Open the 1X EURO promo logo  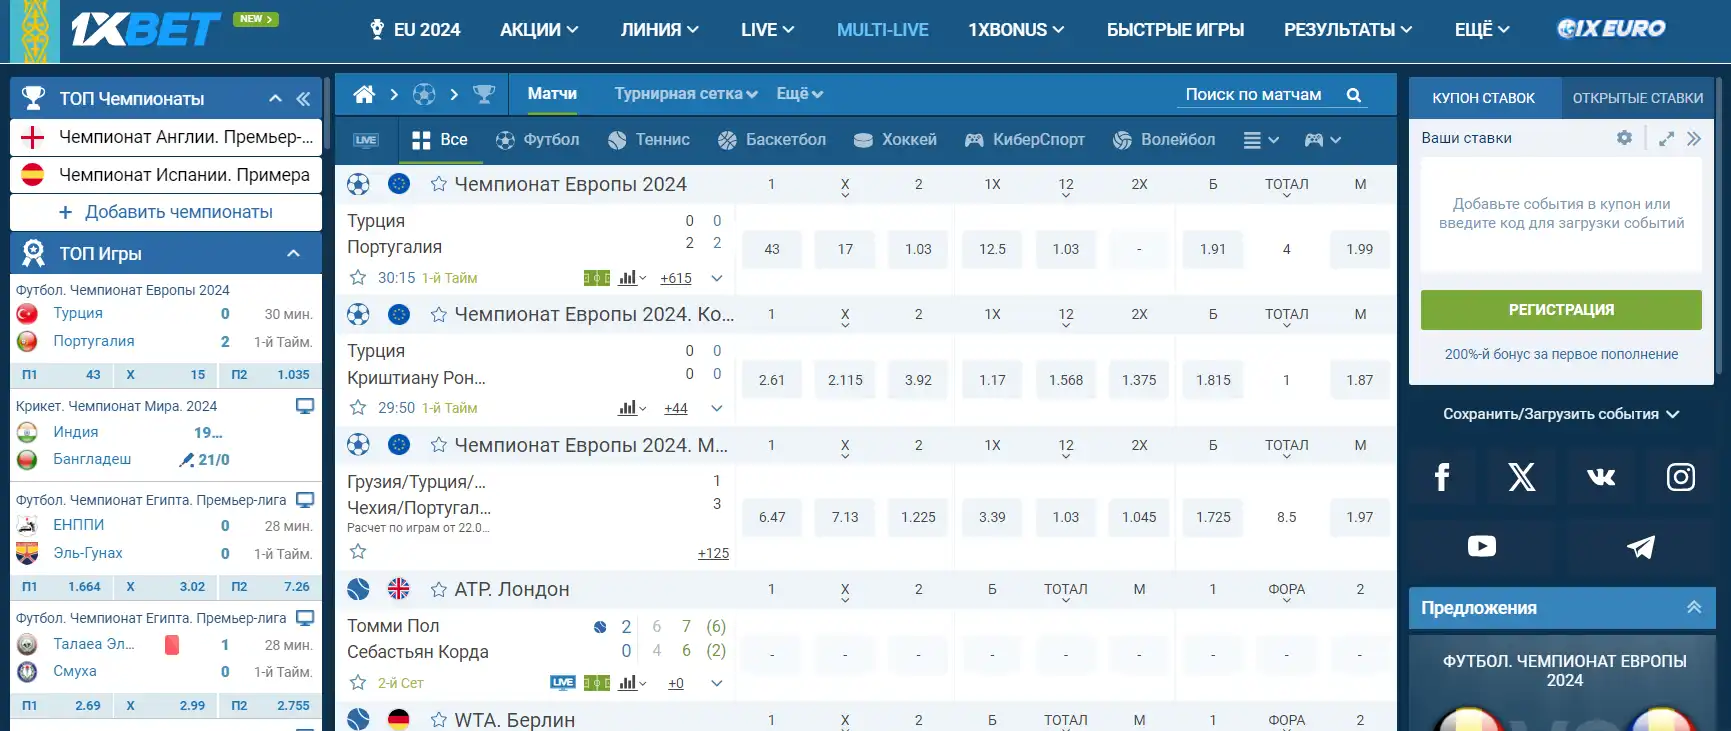tap(1611, 29)
